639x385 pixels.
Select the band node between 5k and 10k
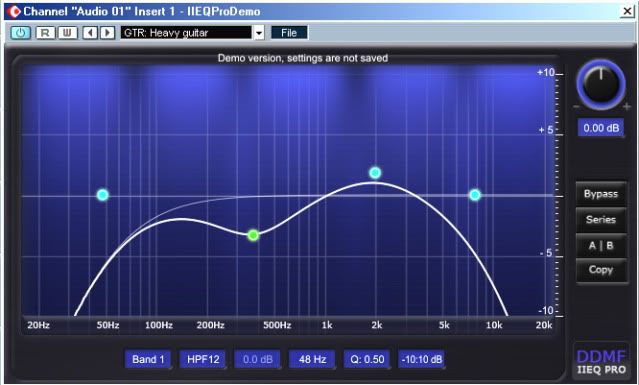pos(475,195)
